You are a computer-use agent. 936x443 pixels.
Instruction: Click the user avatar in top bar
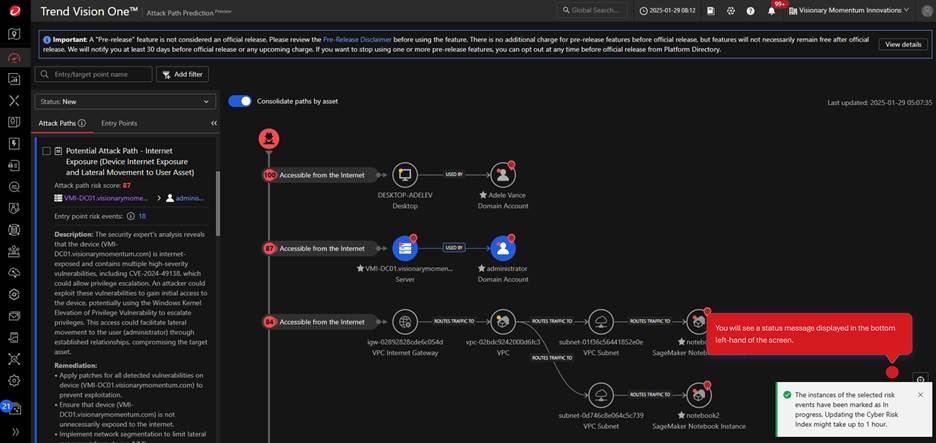click(927, 10)
